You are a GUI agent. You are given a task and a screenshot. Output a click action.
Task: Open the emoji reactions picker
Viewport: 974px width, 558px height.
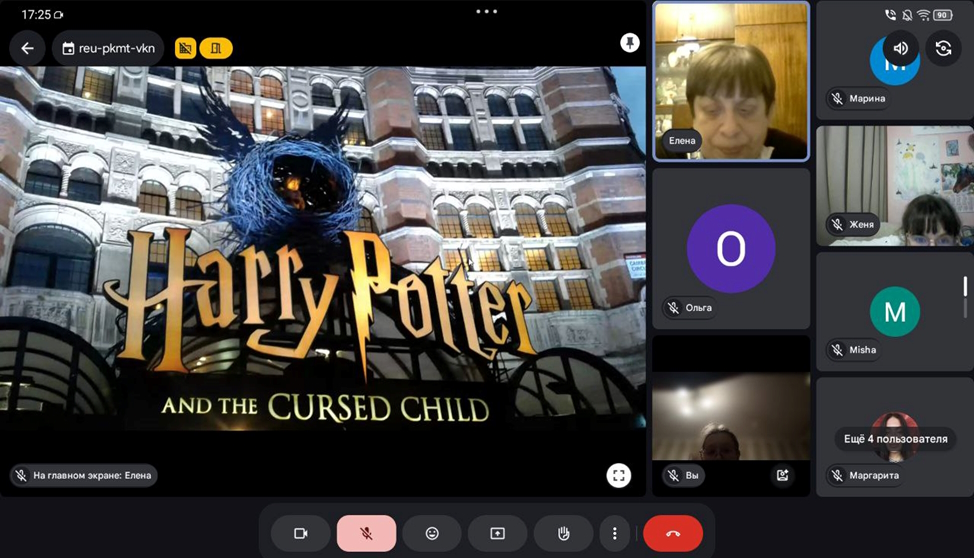[432, 534]
